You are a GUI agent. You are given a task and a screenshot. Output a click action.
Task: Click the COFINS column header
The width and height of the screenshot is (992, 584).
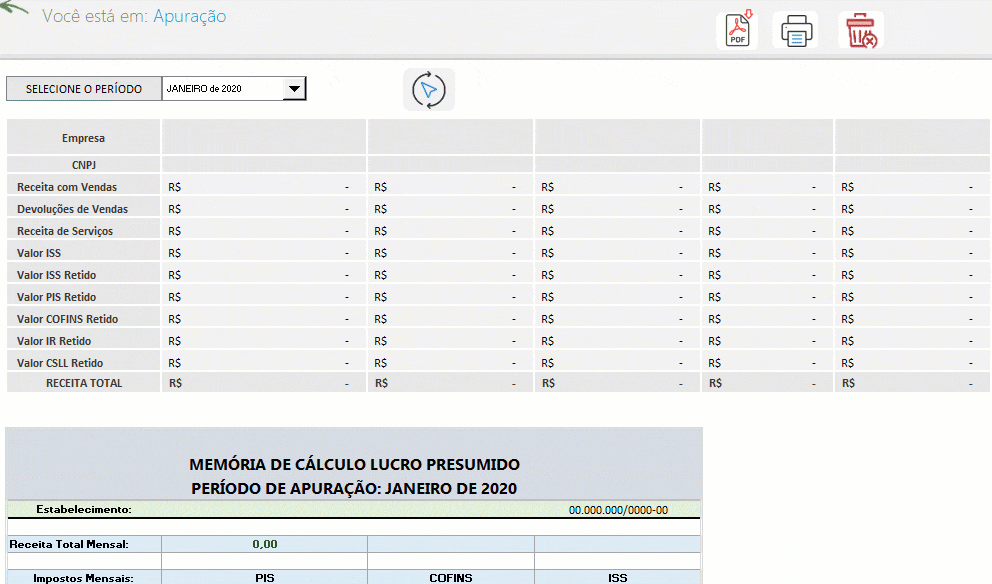pyautogui.click(x=450, y=578)
